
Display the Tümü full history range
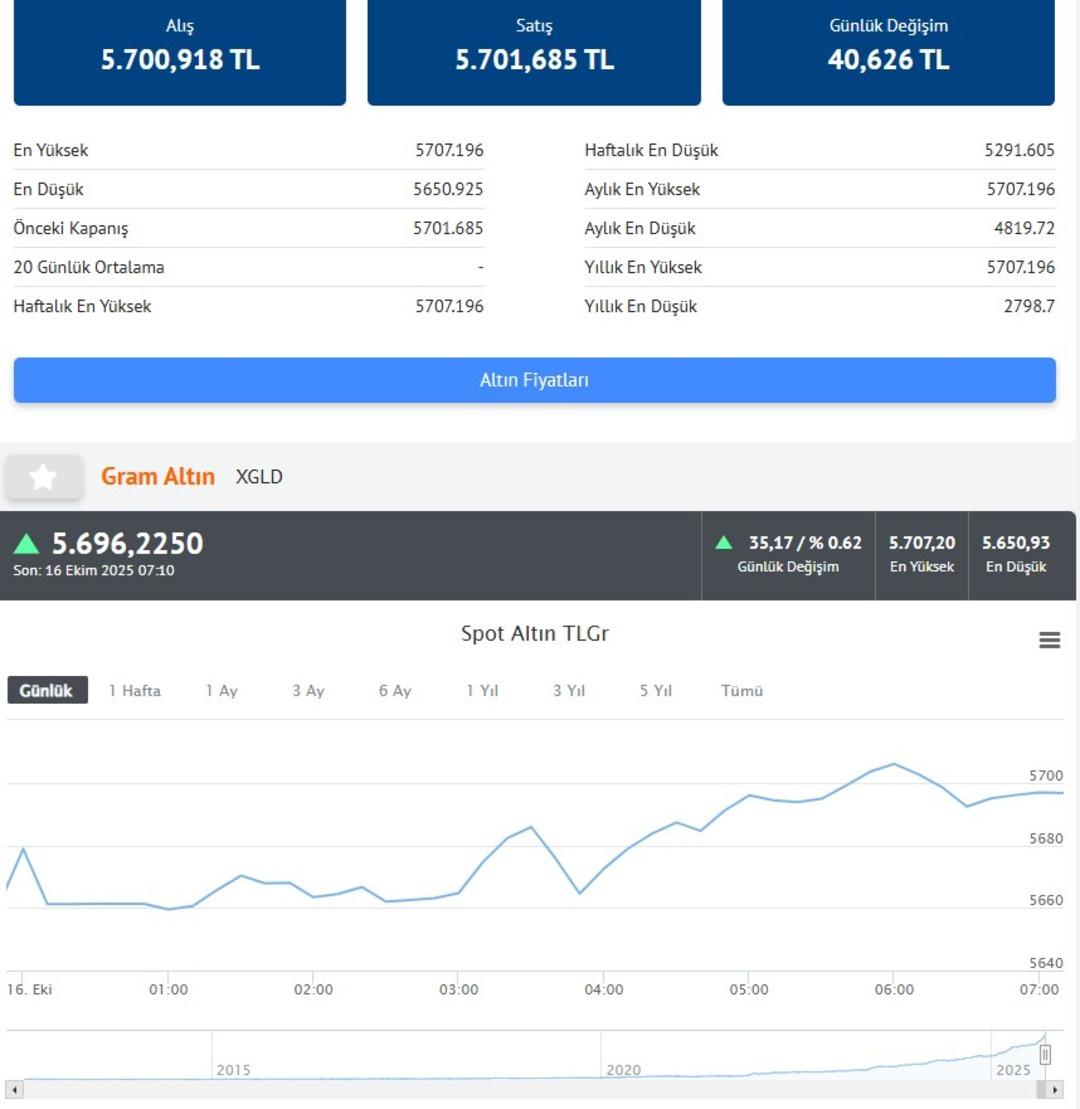click(742, 690)
